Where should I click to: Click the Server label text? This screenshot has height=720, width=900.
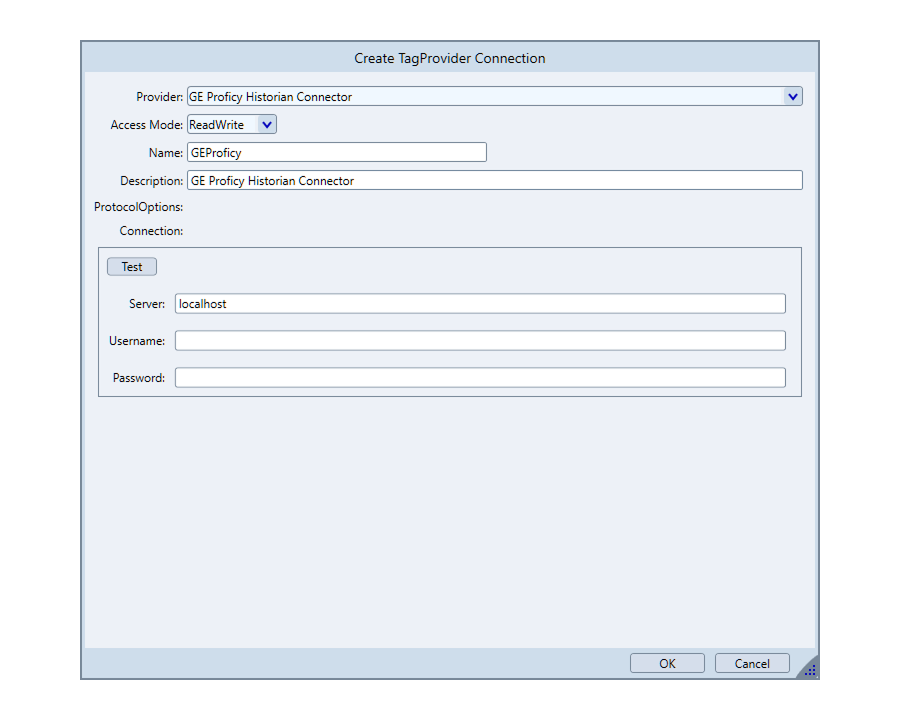(147, 304)
